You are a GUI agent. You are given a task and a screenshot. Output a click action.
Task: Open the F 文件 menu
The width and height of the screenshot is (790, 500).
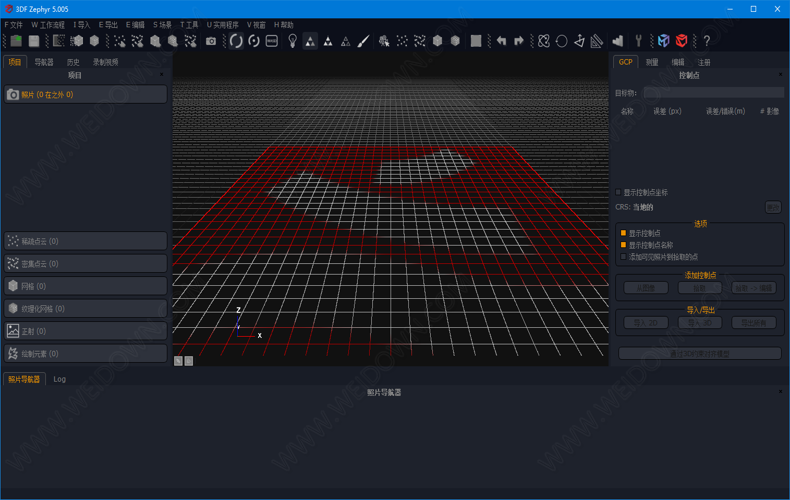point(14,25)
